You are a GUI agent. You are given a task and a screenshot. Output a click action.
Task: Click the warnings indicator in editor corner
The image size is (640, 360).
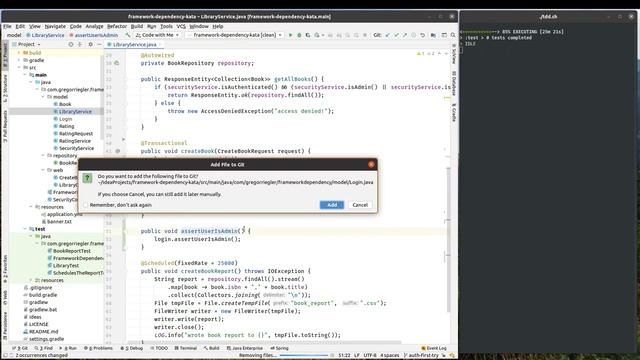pos(425,53)
